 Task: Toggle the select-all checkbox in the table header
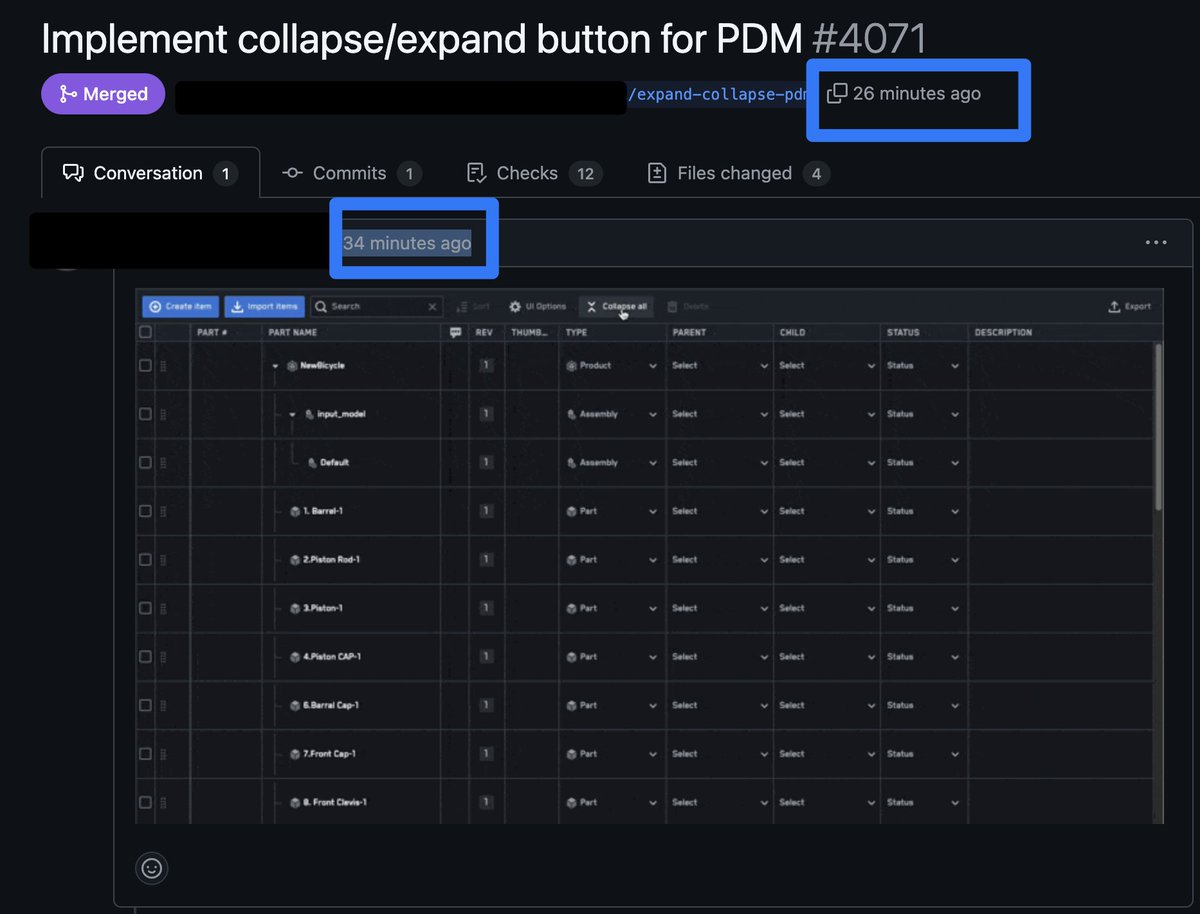coord(145,332)
